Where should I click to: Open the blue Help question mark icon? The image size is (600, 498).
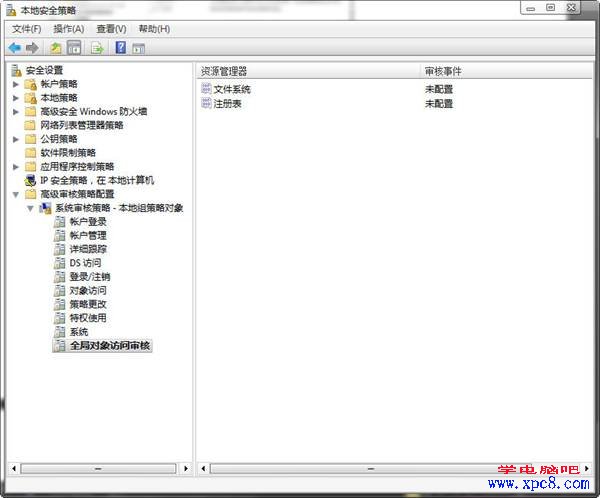point(121,47)
